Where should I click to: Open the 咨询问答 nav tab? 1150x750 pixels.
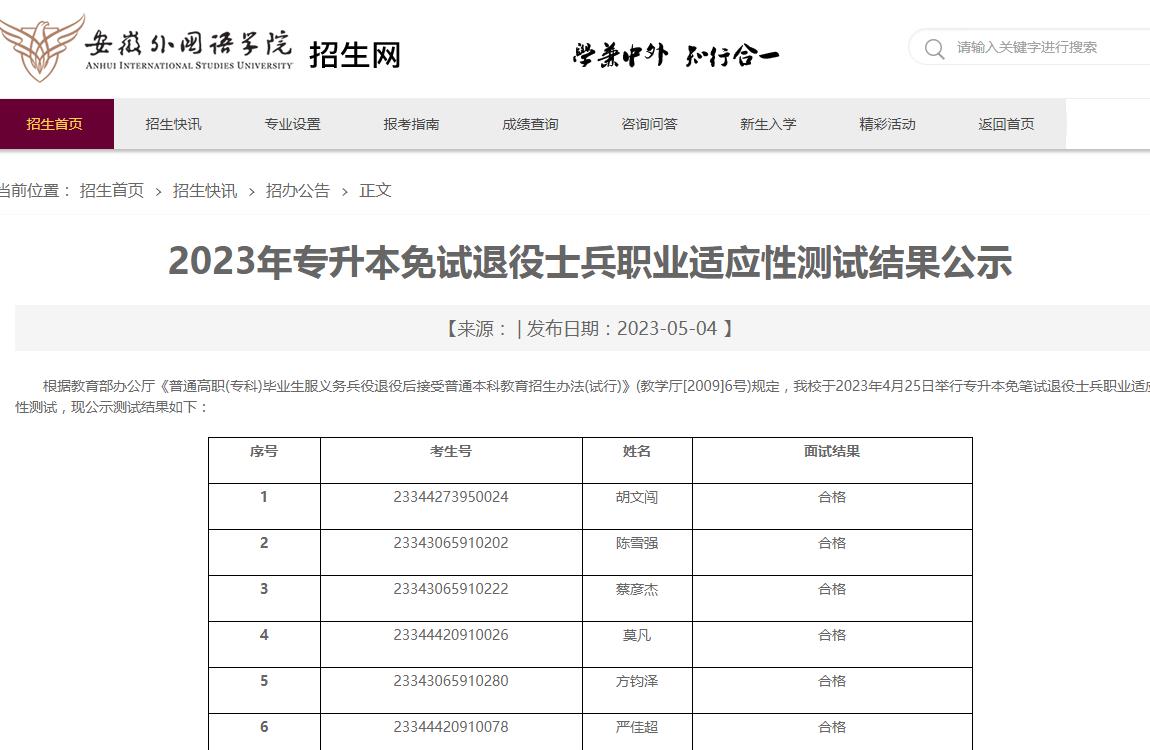649,124
